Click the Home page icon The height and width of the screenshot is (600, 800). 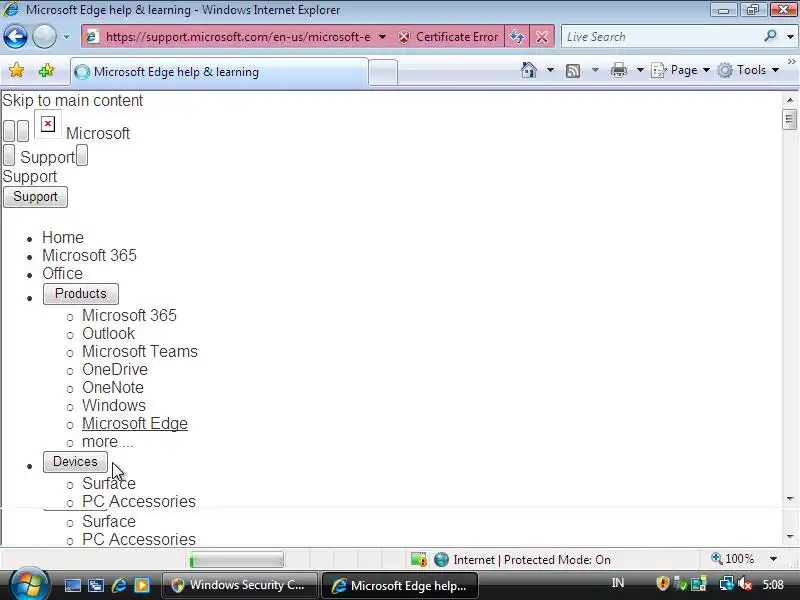pos(529,70)
